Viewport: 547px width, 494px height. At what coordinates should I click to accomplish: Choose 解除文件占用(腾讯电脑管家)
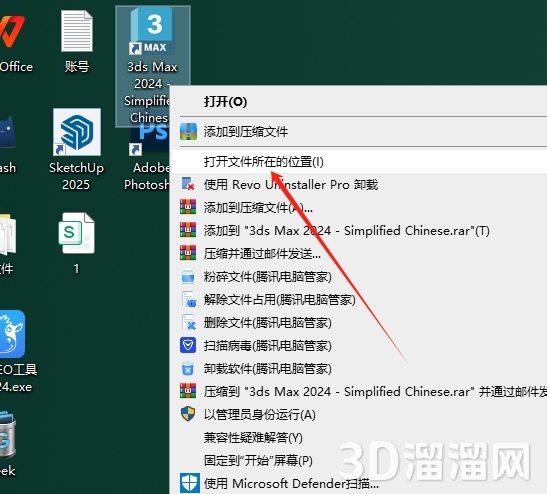[x=359, y=300]
